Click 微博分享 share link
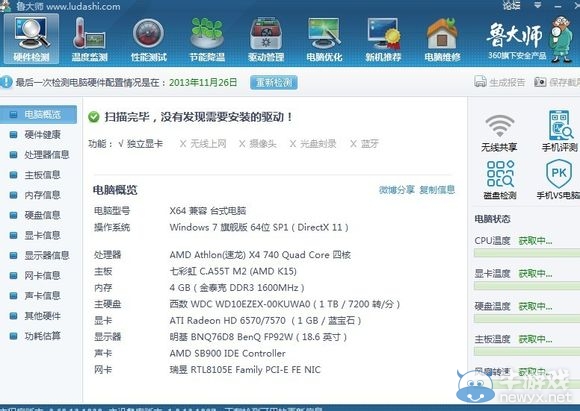The height and width of the screenshot is (411, 580). click(x=397, y=190)
